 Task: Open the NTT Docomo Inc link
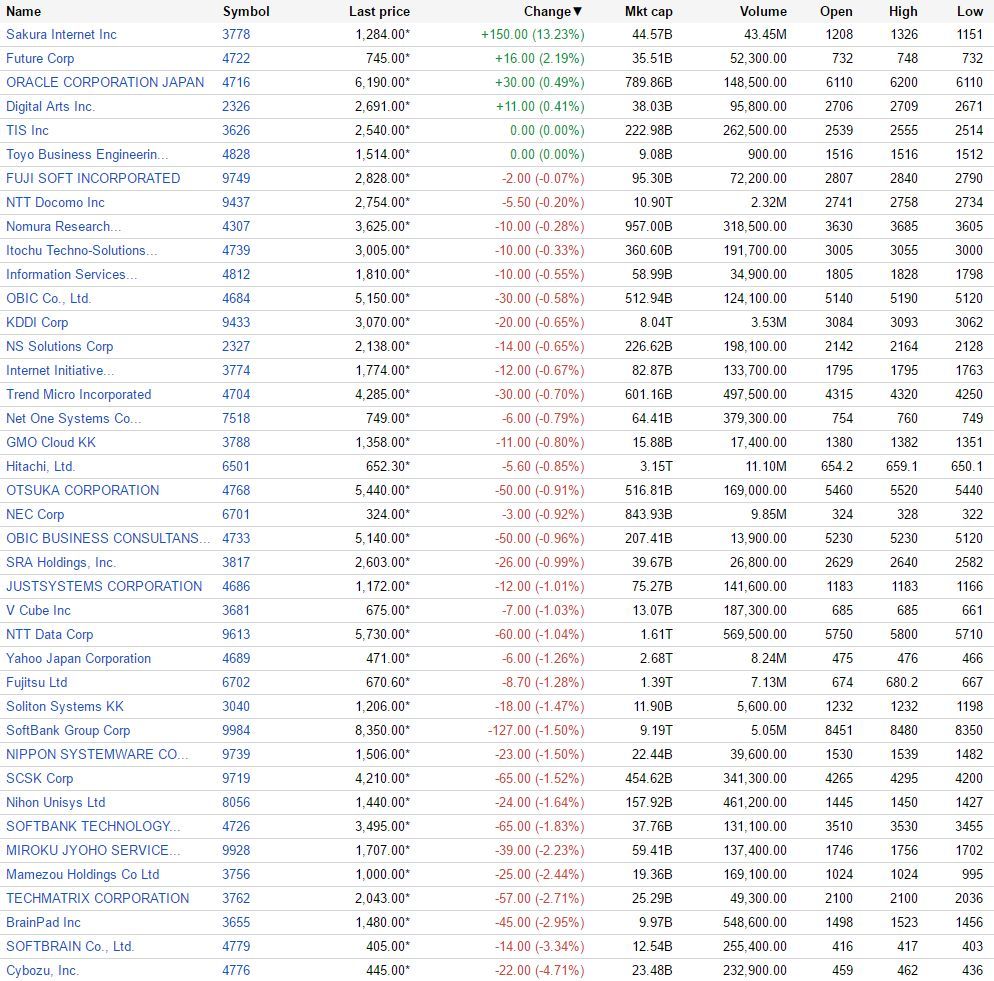(55, 202)
